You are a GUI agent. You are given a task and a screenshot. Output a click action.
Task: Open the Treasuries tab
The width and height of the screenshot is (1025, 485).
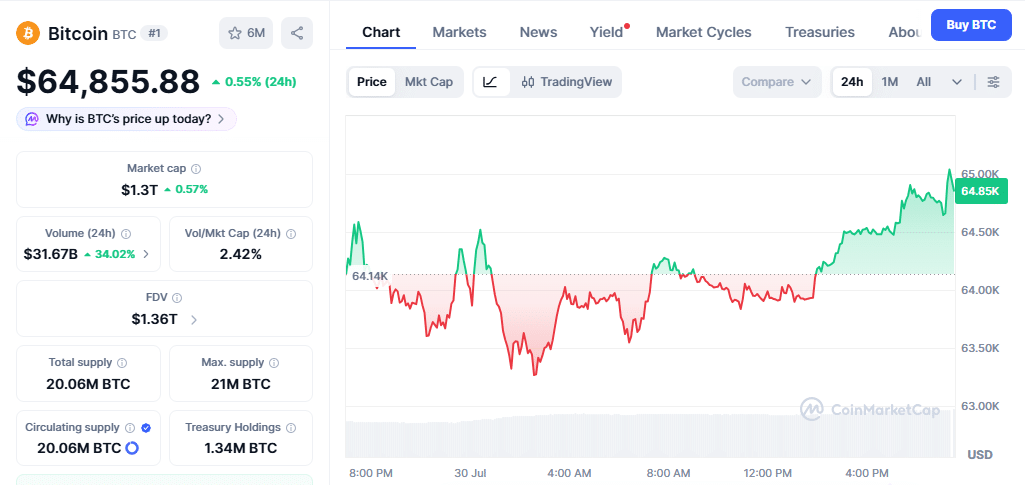point(820,32)
